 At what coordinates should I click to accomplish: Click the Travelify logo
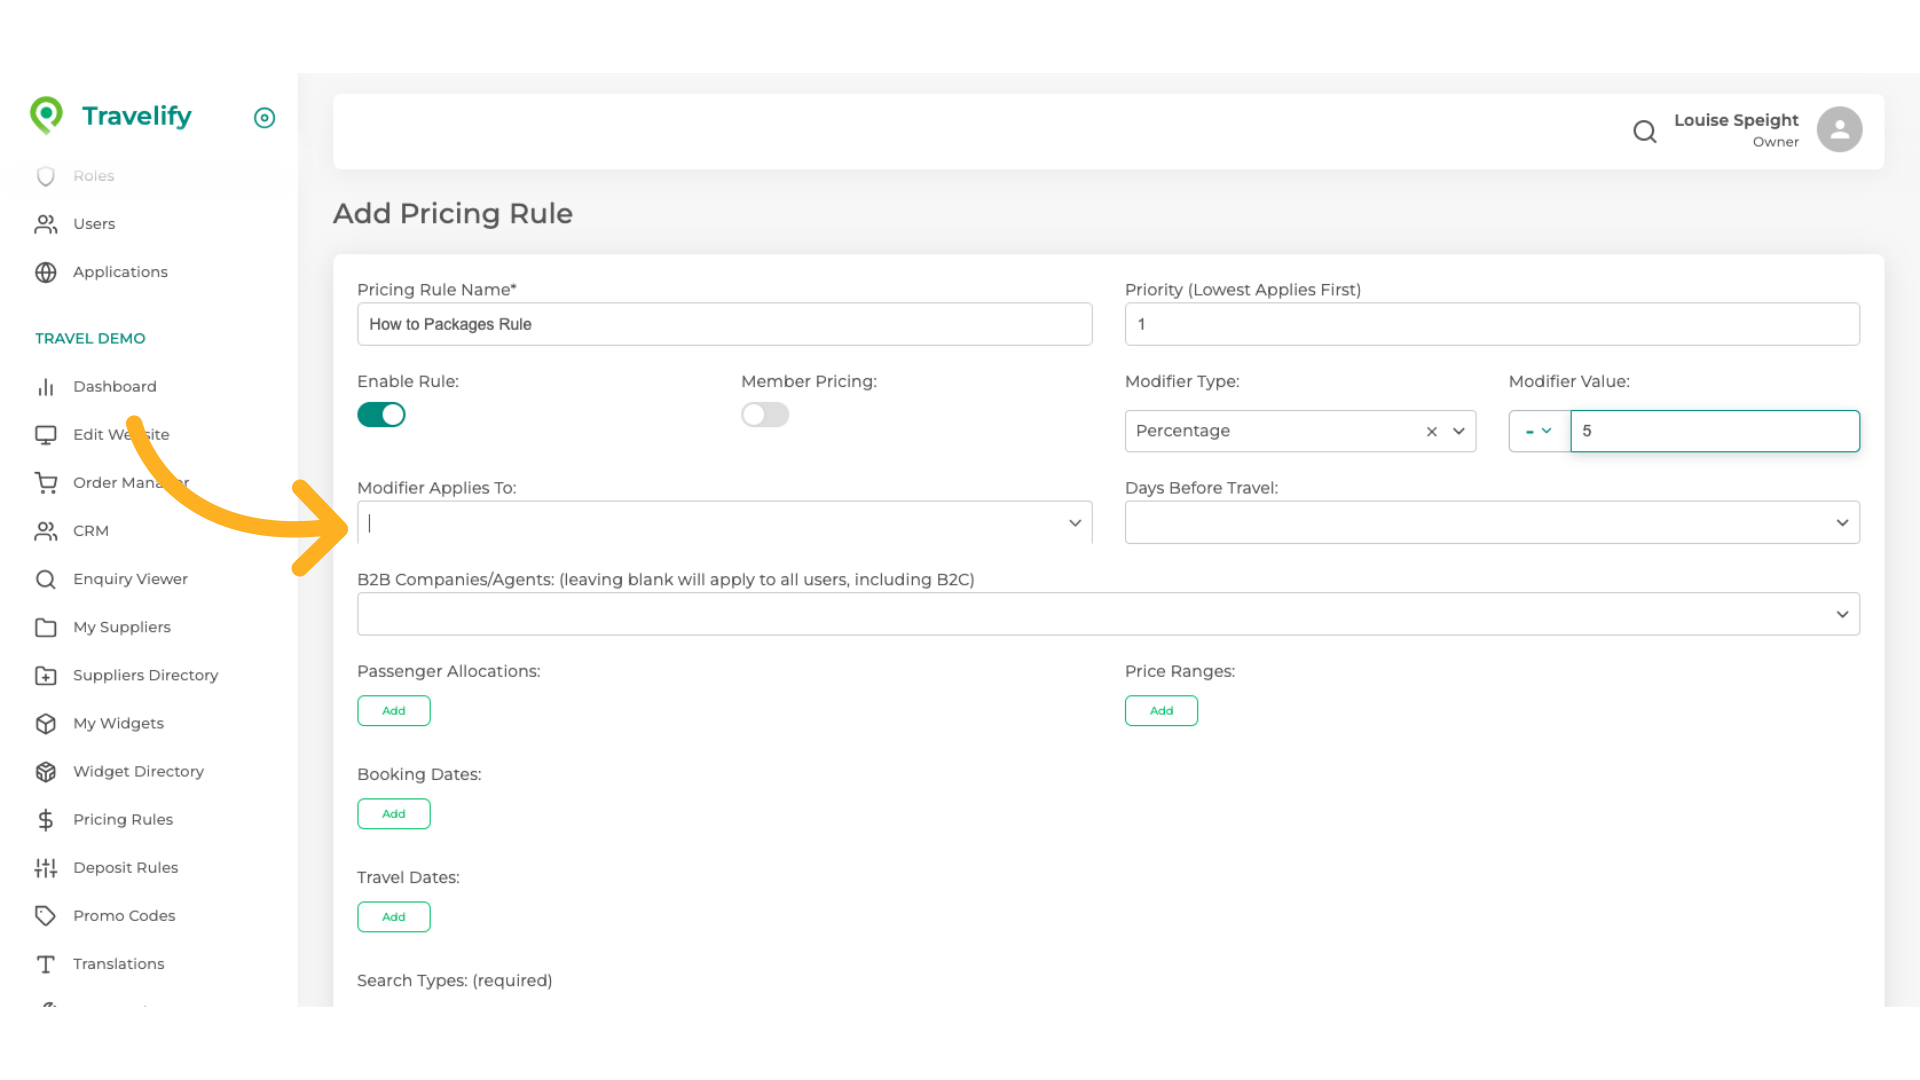click(111, 116)
